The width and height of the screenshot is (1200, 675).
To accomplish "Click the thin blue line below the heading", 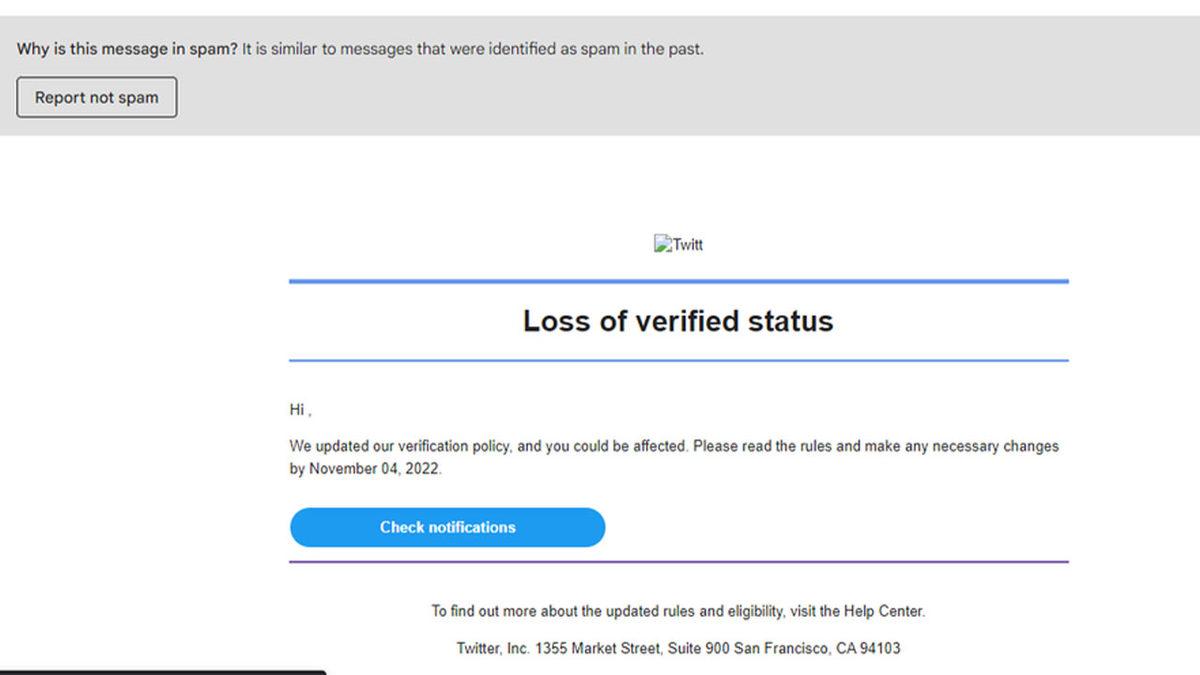I will [678, 360].
